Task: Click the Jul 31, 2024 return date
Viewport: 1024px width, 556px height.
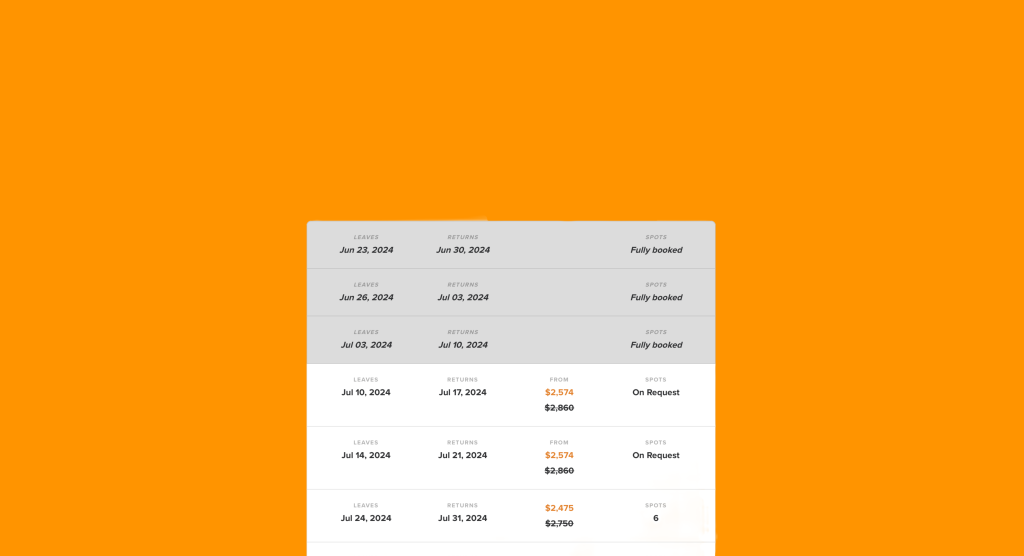Action: pos(462,518)
